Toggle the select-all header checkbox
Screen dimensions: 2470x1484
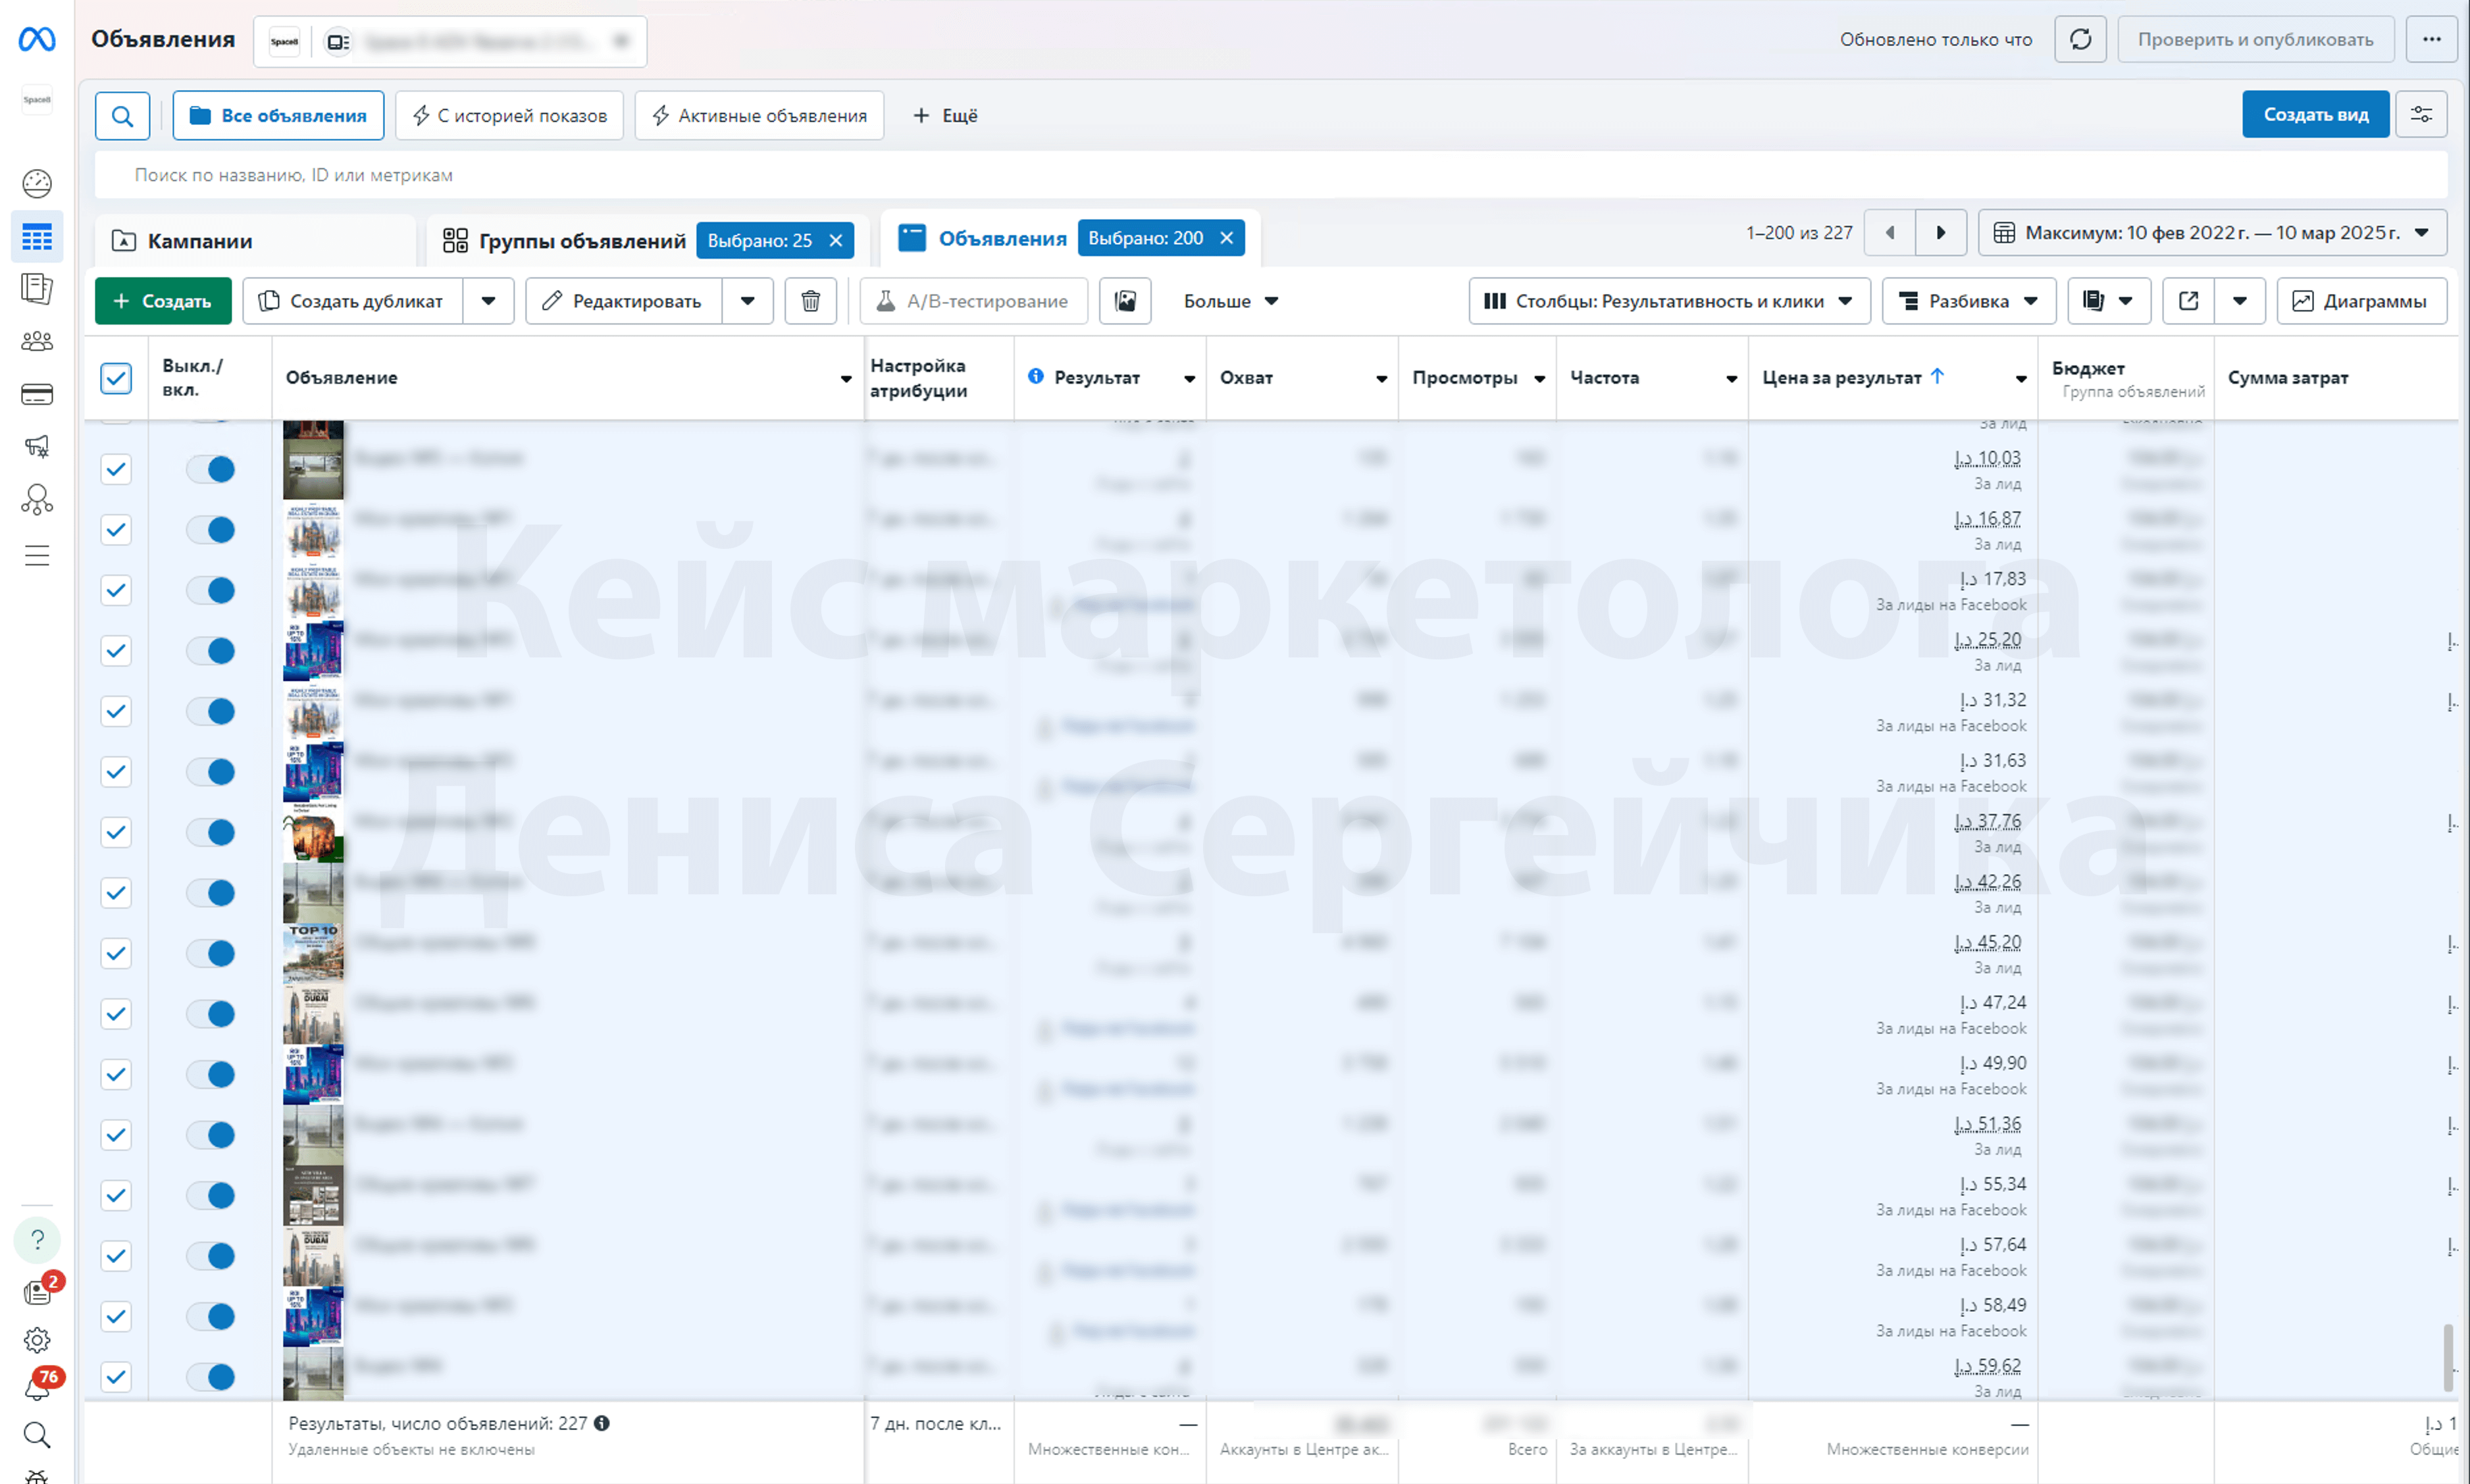[x=116, y=378]
